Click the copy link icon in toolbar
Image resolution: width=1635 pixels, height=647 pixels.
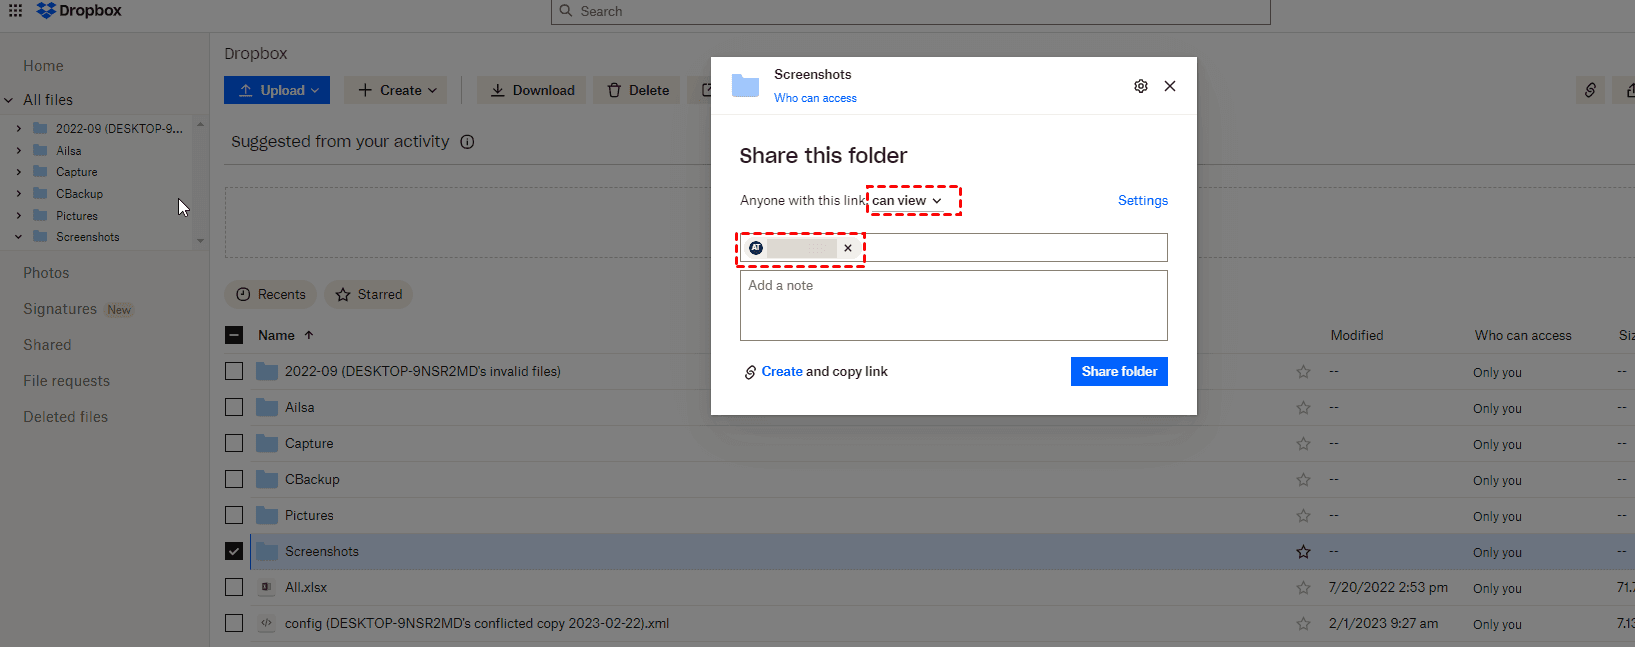1590,90
